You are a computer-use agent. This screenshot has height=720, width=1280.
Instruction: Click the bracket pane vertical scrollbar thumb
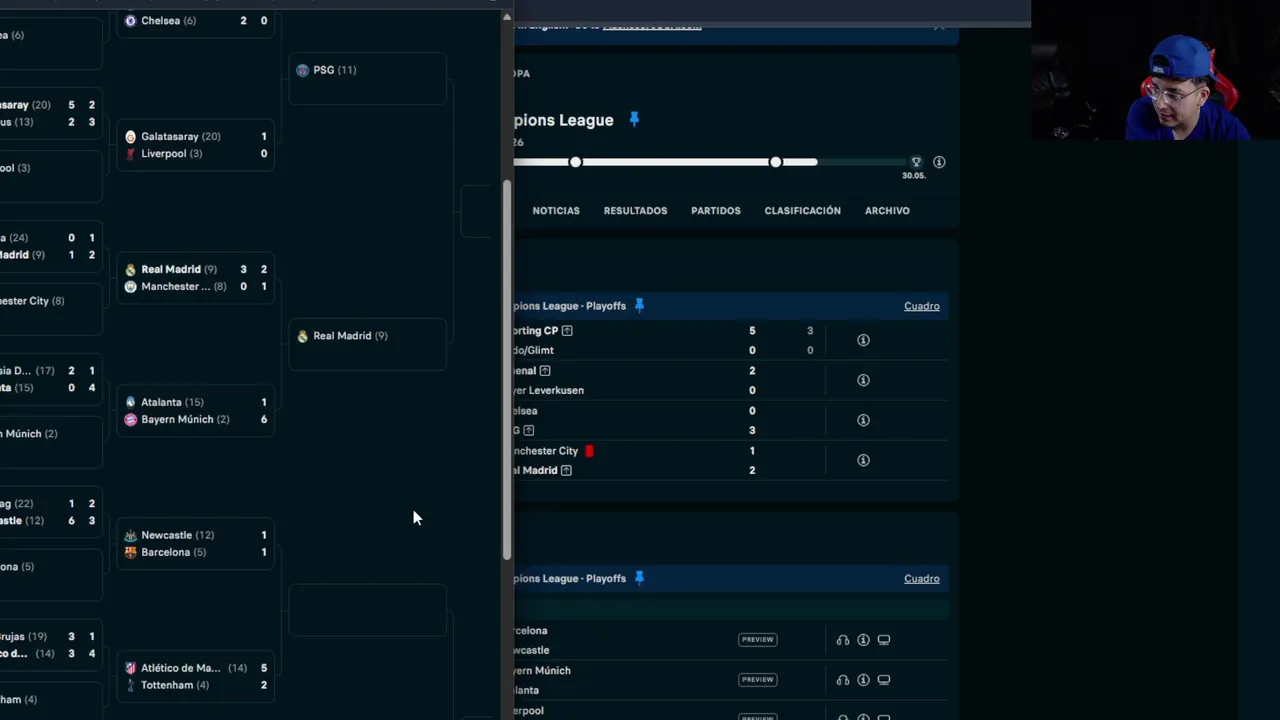507,370
